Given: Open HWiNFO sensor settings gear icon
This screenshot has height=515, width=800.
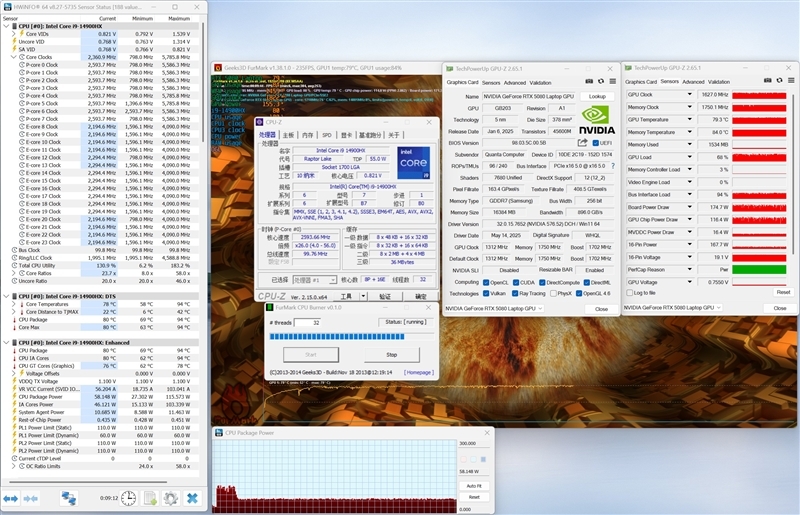Looking at the screenshot, I should coord(171,498).
